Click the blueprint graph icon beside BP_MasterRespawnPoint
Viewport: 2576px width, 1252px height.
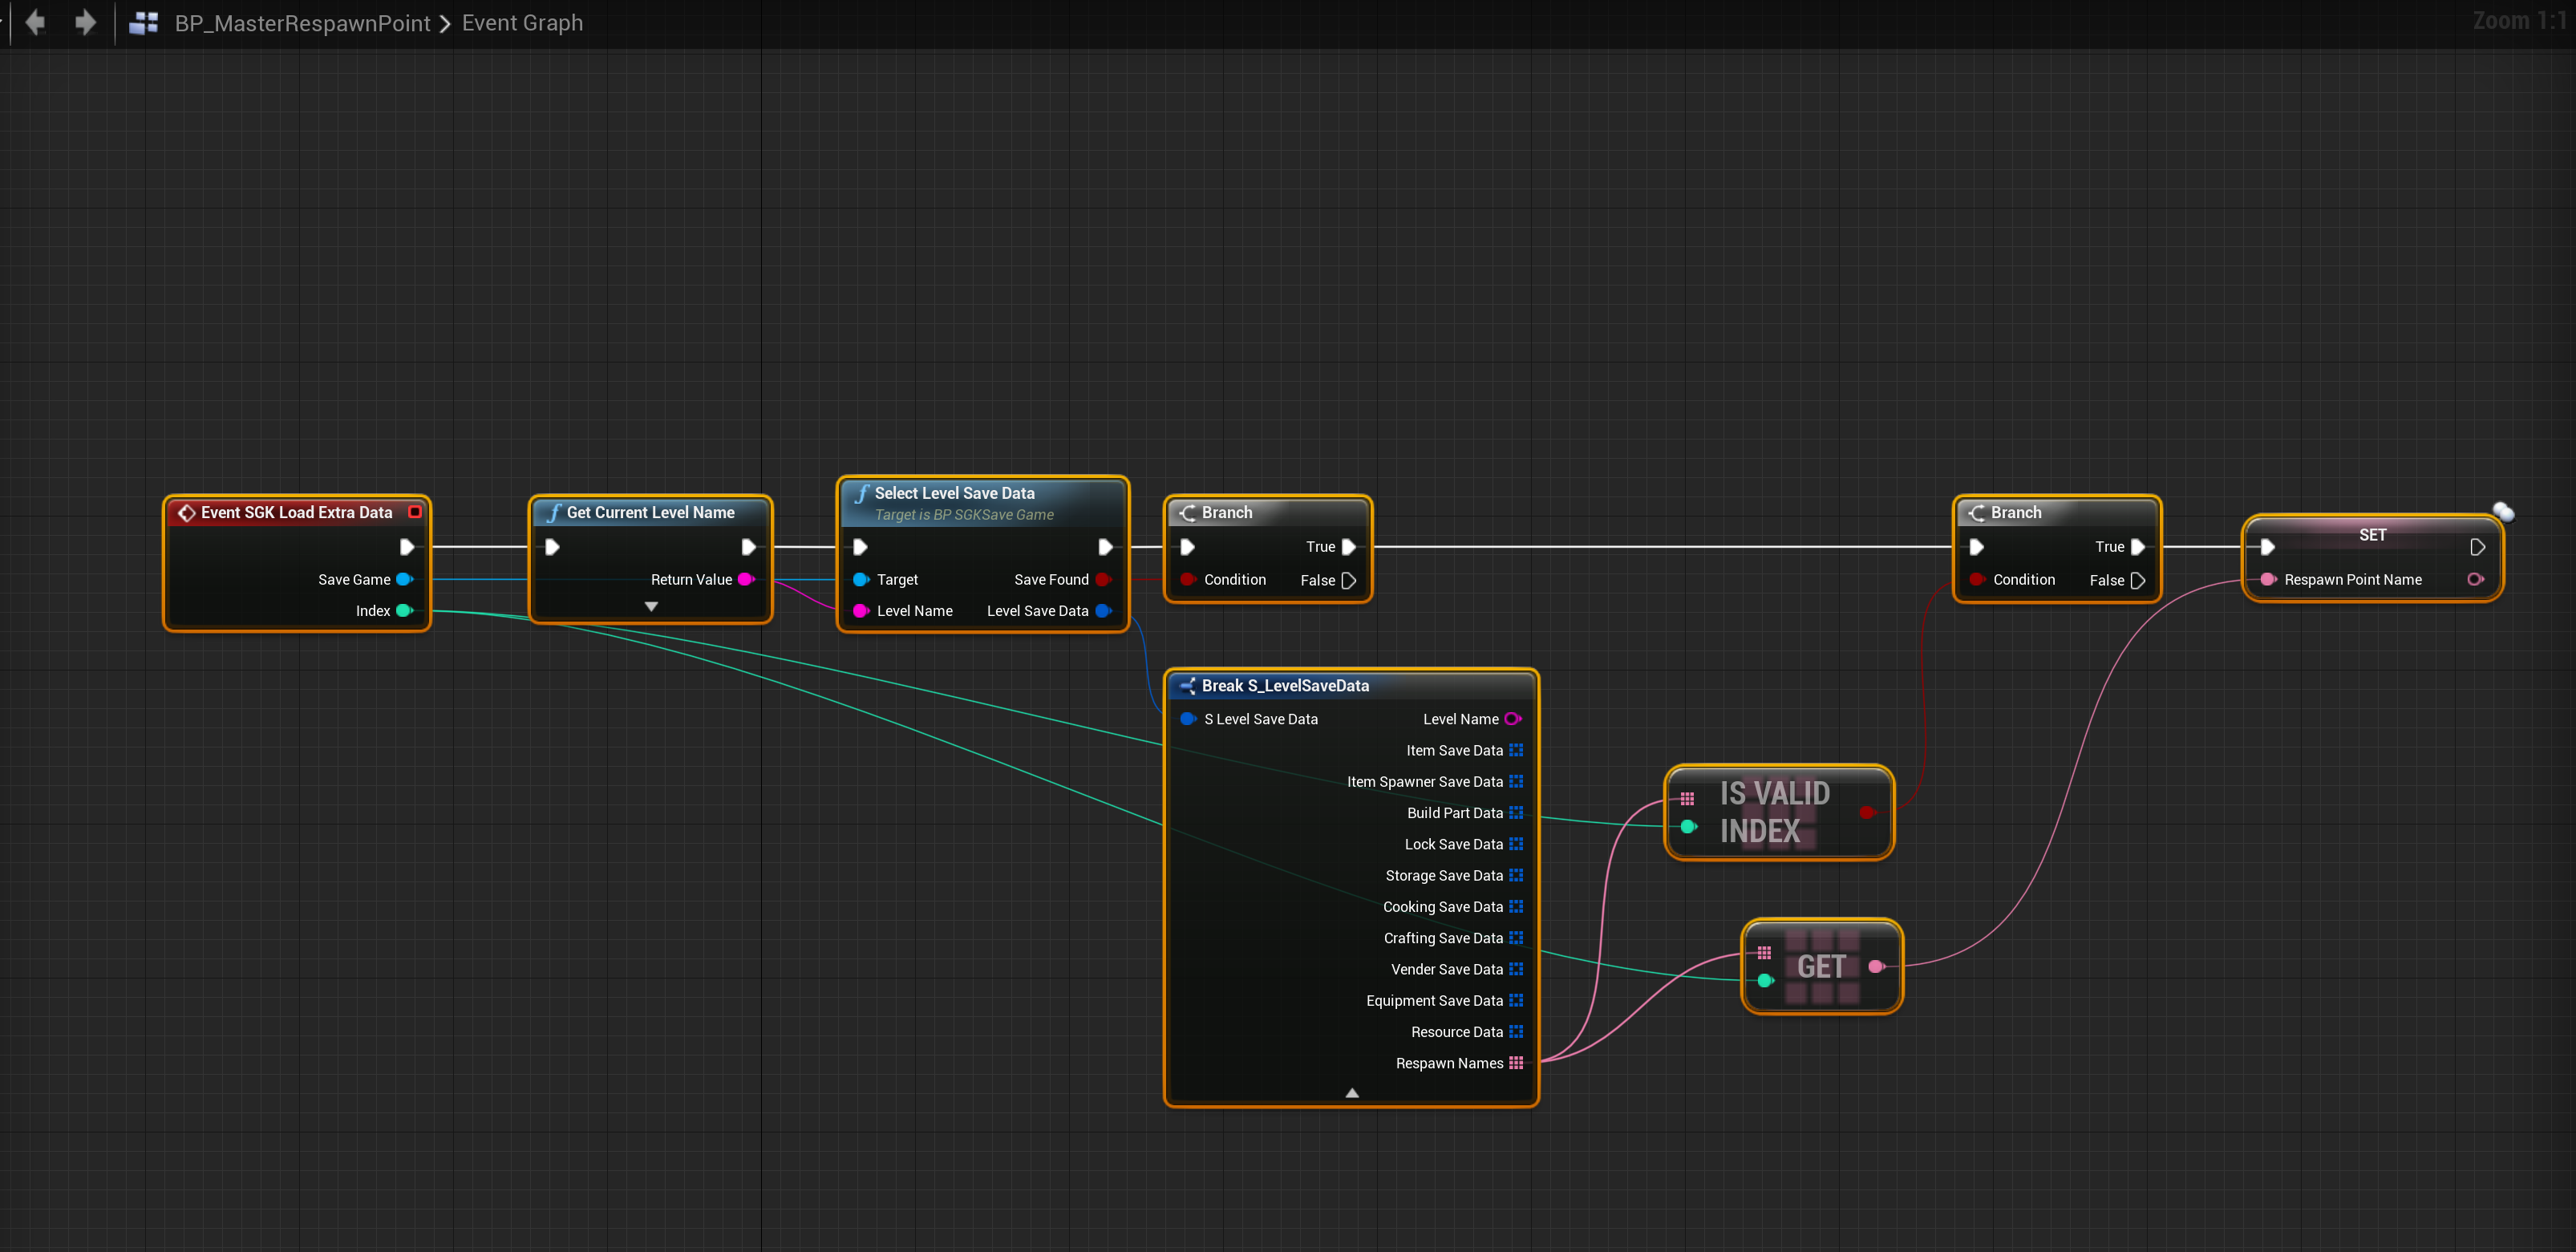144,22
